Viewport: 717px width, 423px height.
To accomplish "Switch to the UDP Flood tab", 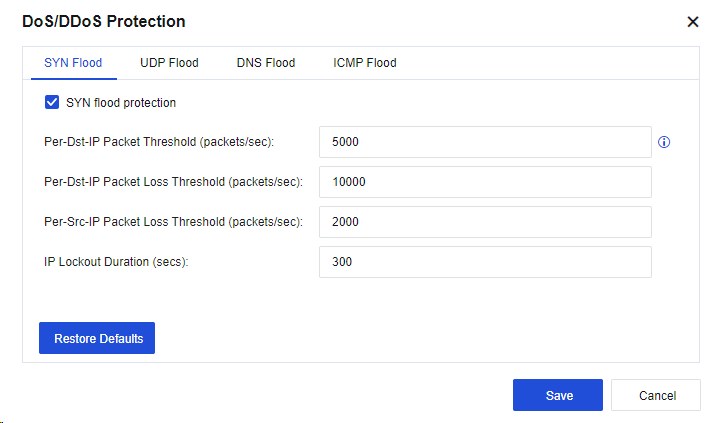I will tap(169, 63).
